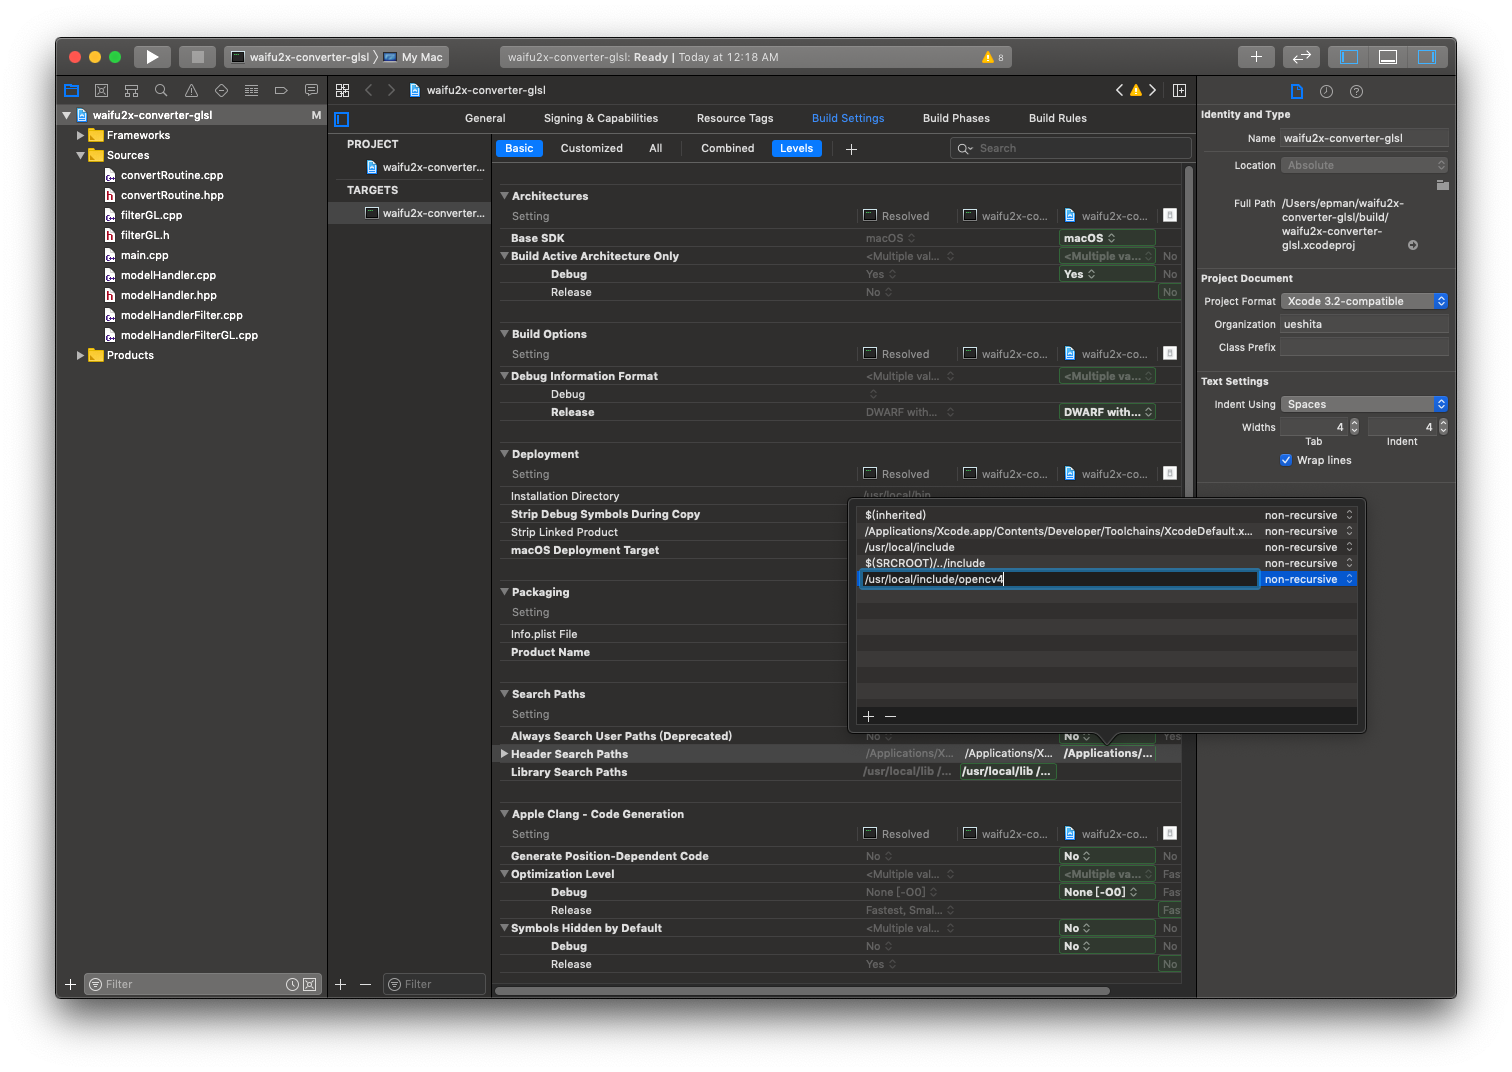Click the build settings Search field
The image size is (1512, 1072).
click(1070, 148)
